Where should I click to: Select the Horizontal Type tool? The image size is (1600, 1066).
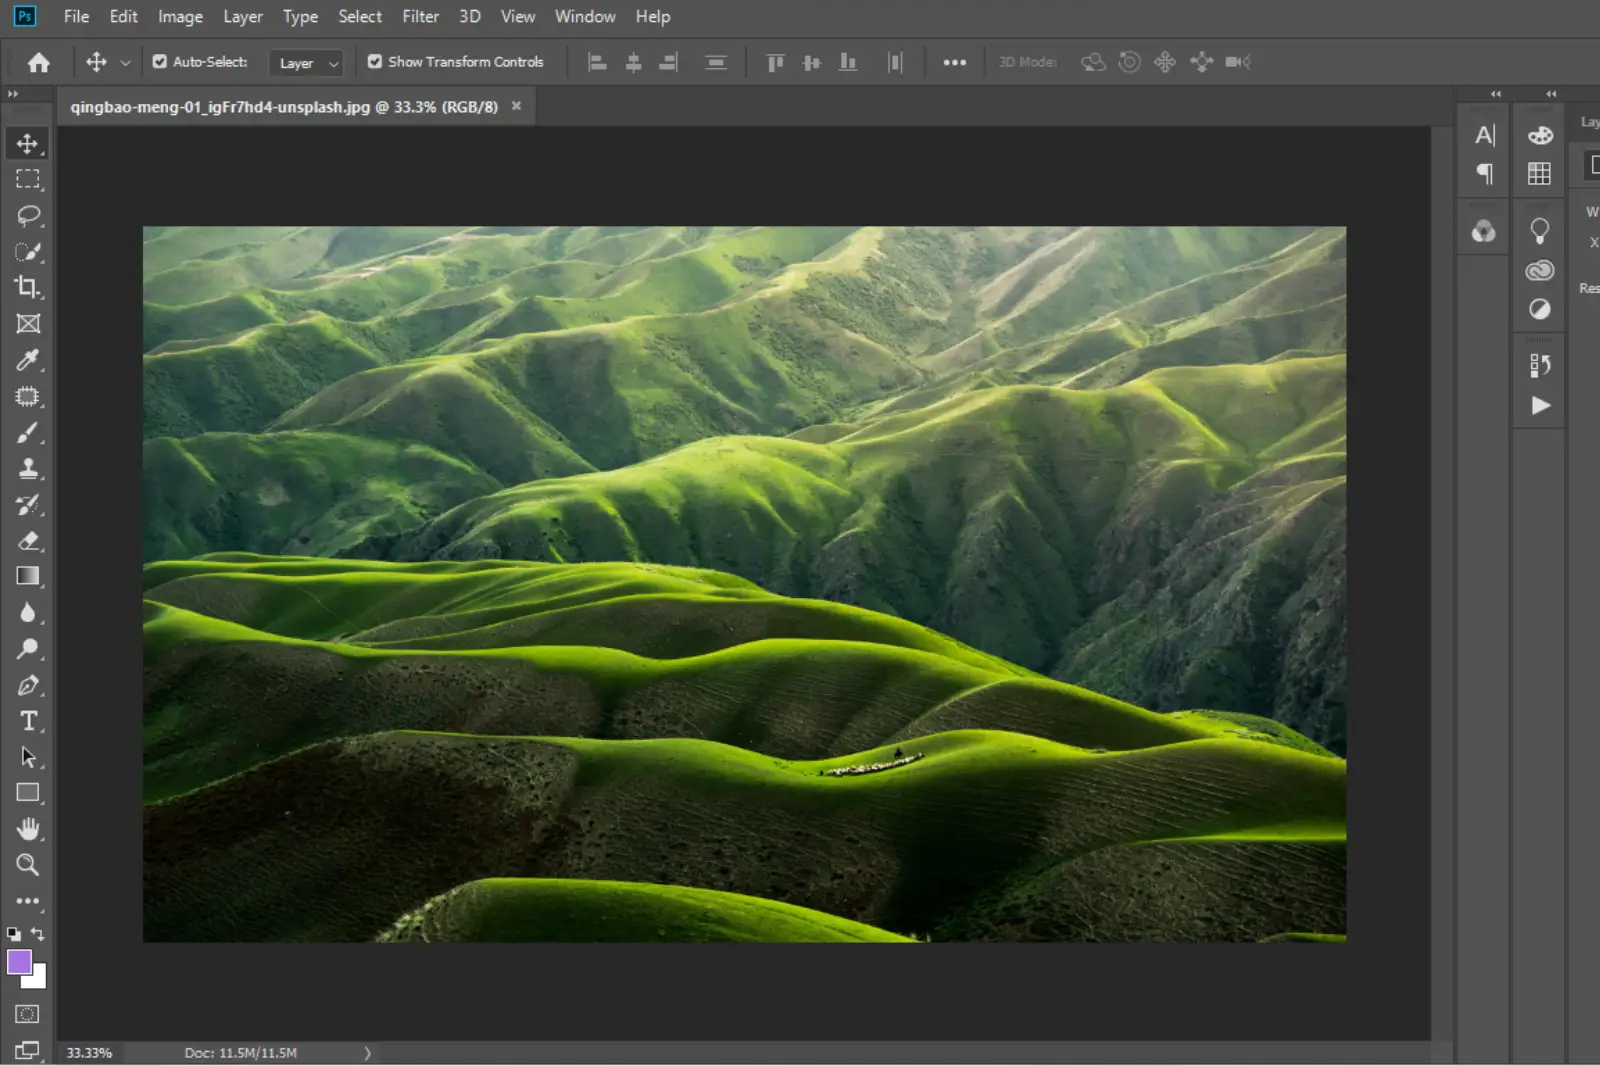tap(28, 721)
